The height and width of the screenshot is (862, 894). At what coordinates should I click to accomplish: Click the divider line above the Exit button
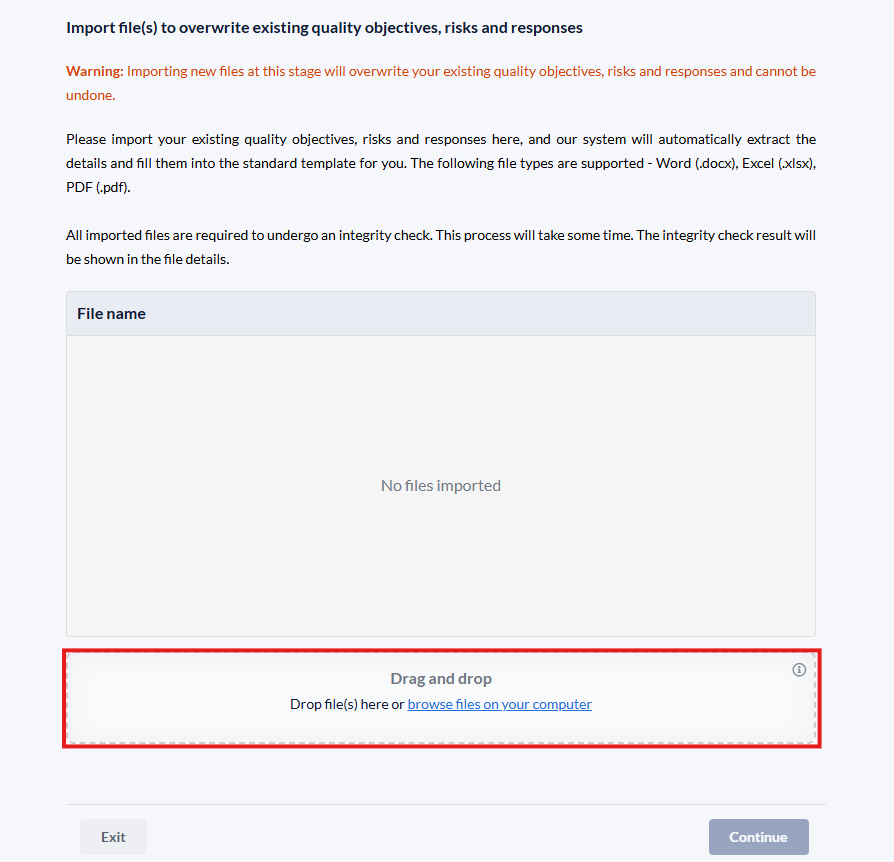(446, 804)
